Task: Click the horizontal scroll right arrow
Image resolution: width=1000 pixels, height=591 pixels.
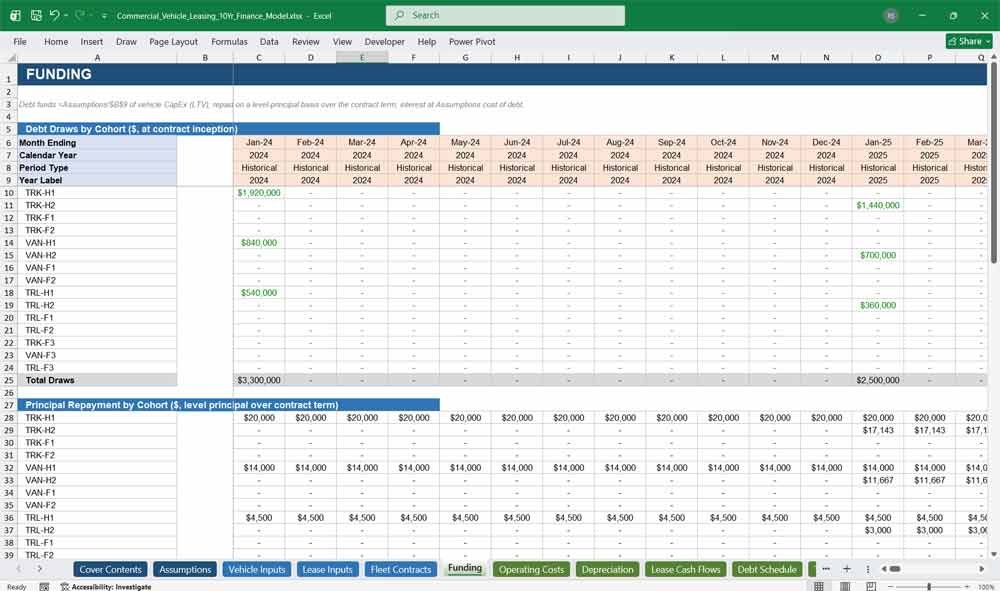Action: (982, 569)
